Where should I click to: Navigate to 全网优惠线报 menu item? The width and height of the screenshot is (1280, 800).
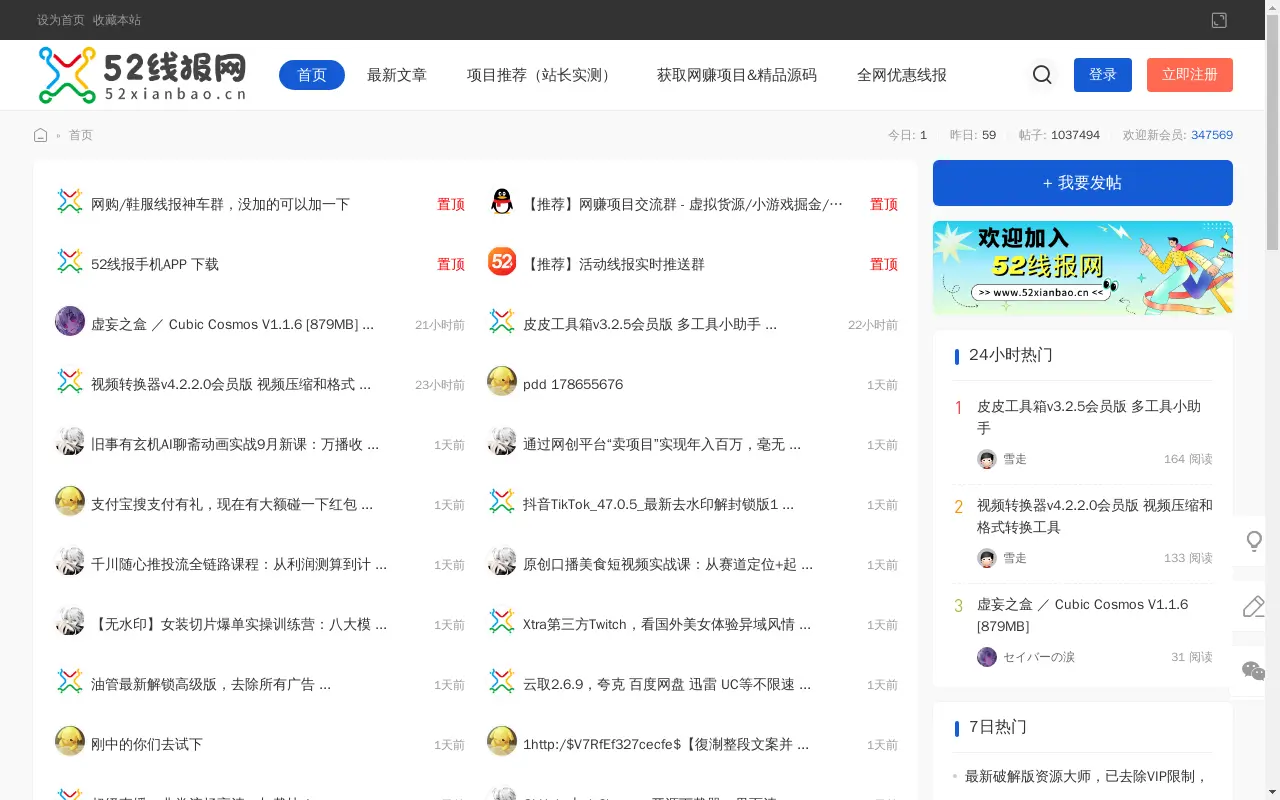click(x=902, y=75)
